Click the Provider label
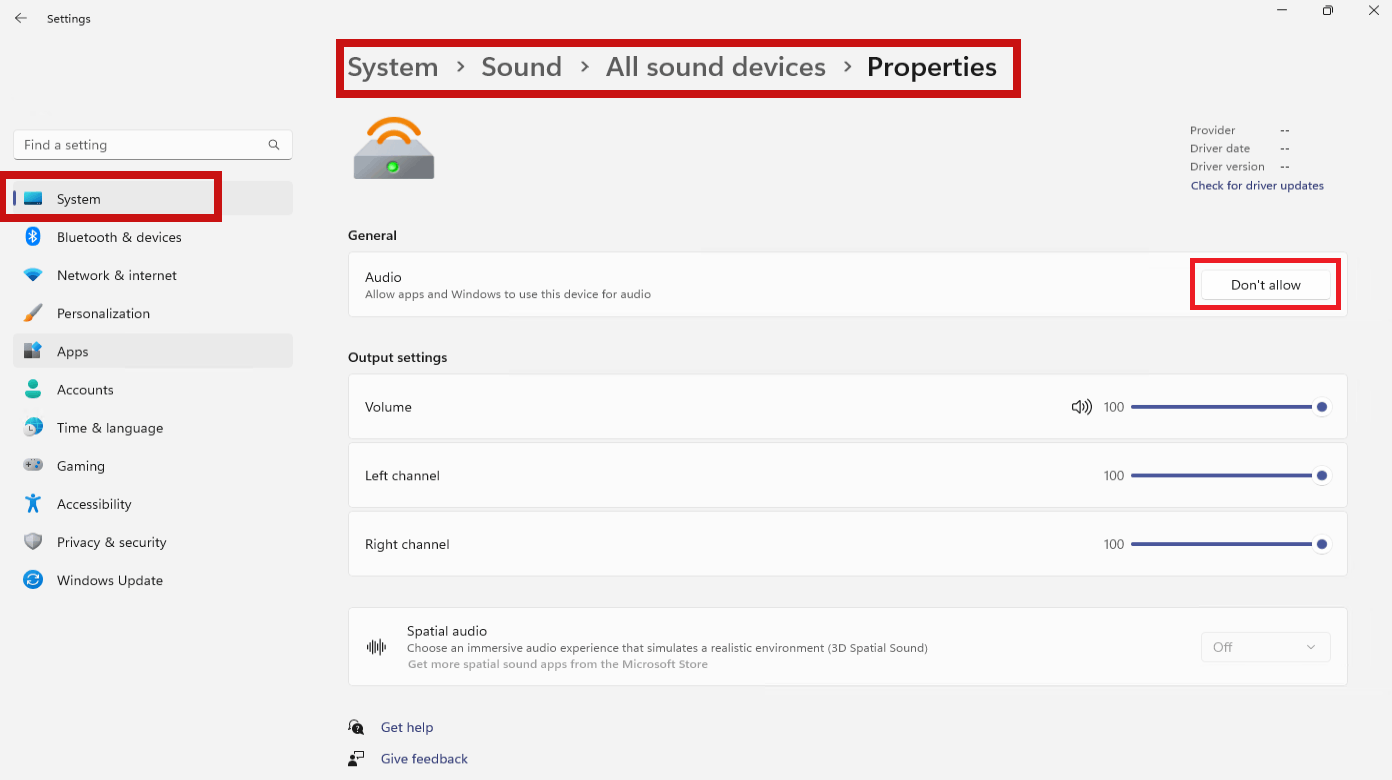Viewport: 1392px width, 780px height. click(x=1212, y=130)
